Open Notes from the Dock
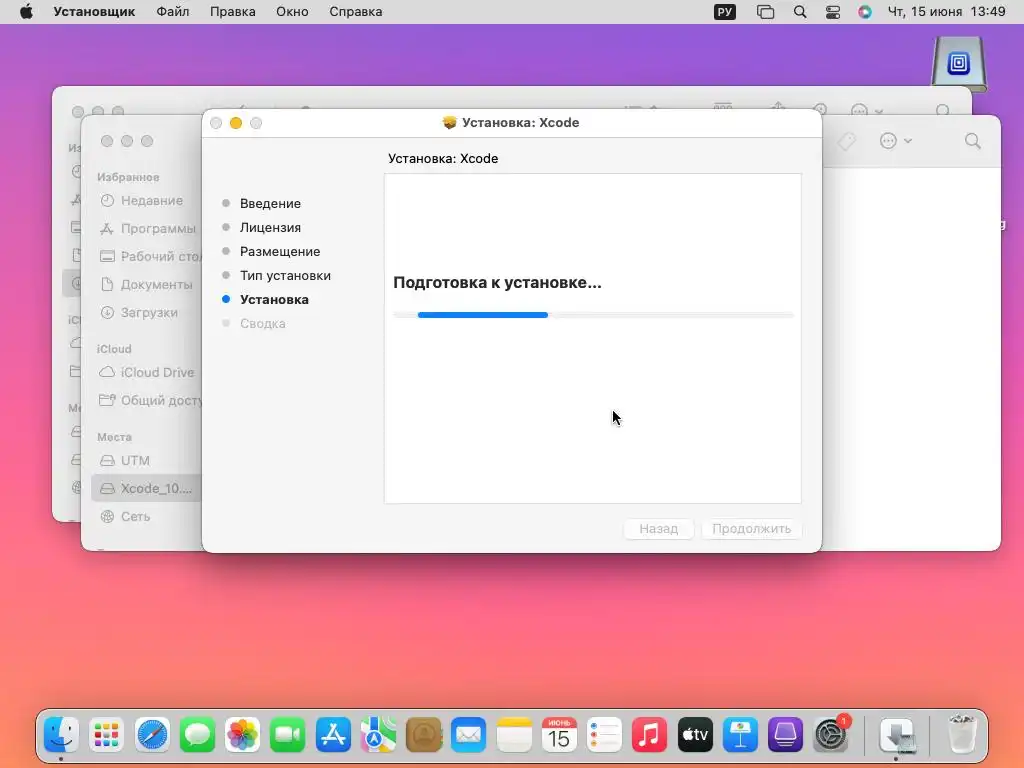This screenshot has width=1024, height=768. tap(514, 735)
